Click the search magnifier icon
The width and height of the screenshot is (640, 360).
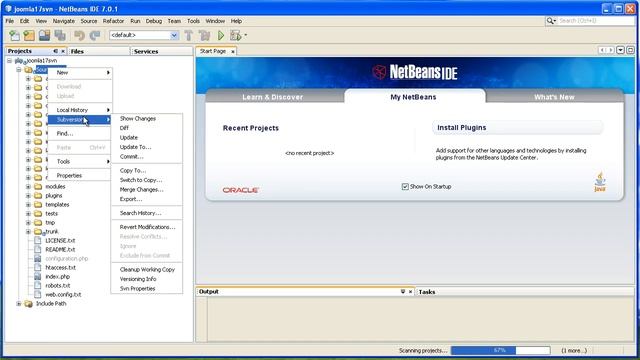pos(551,21)
